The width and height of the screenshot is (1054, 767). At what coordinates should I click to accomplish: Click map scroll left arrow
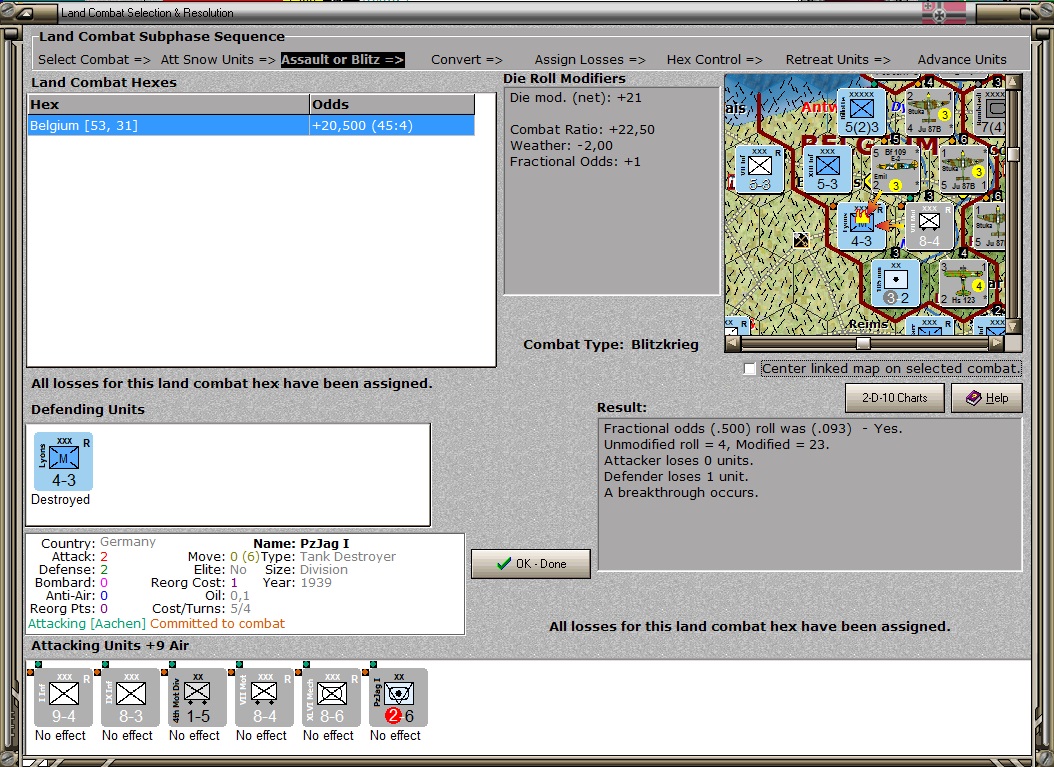733,343
